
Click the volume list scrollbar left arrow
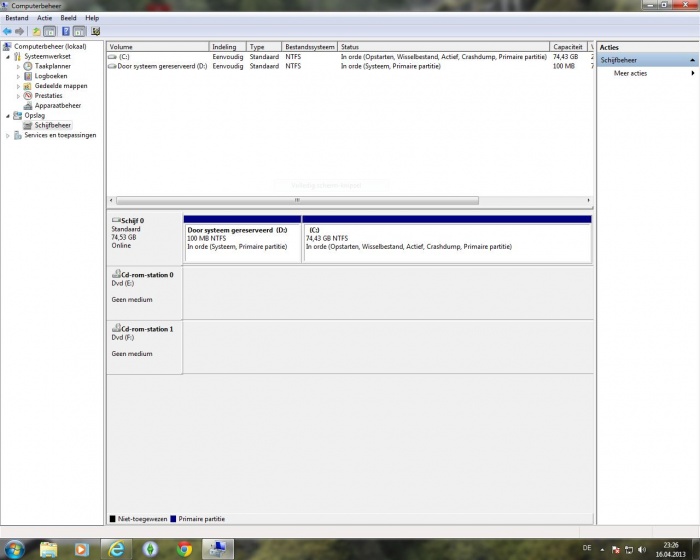pos(111,201)
